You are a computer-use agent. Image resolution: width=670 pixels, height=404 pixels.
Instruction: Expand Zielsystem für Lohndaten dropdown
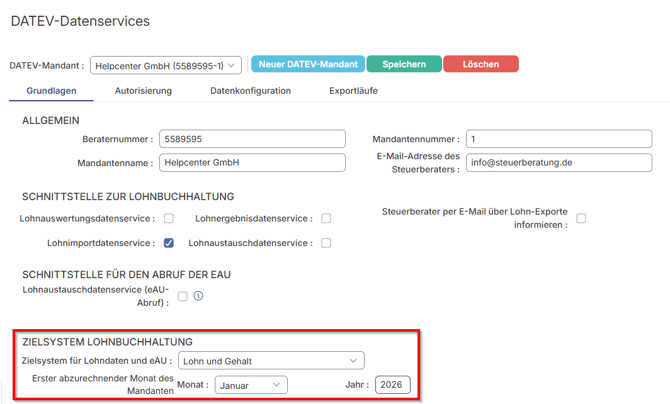tap(271, 360)
